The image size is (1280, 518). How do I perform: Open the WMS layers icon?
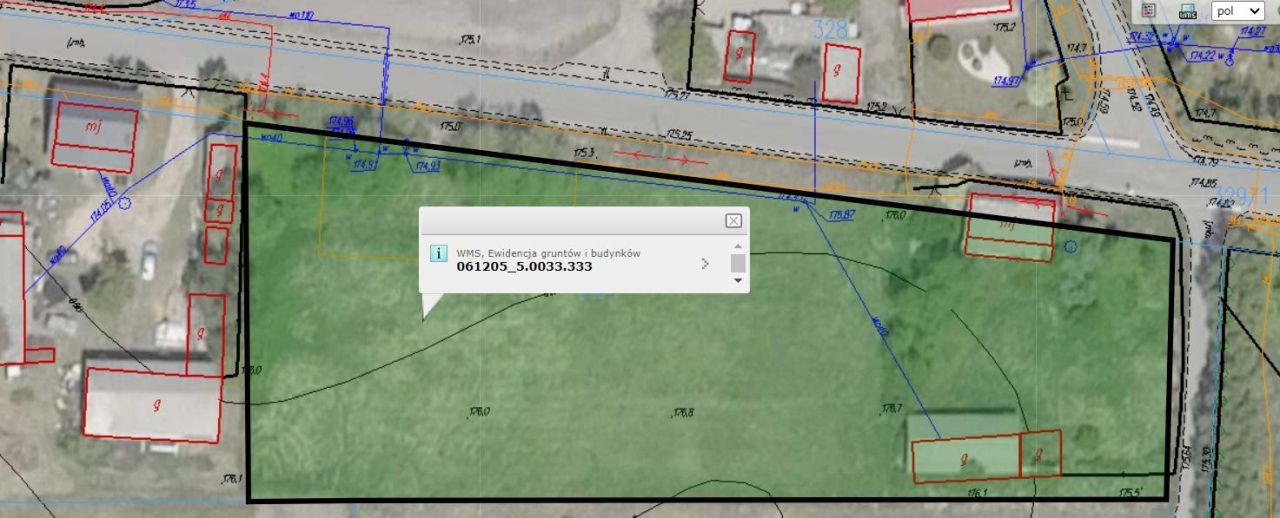point(1188,11)
